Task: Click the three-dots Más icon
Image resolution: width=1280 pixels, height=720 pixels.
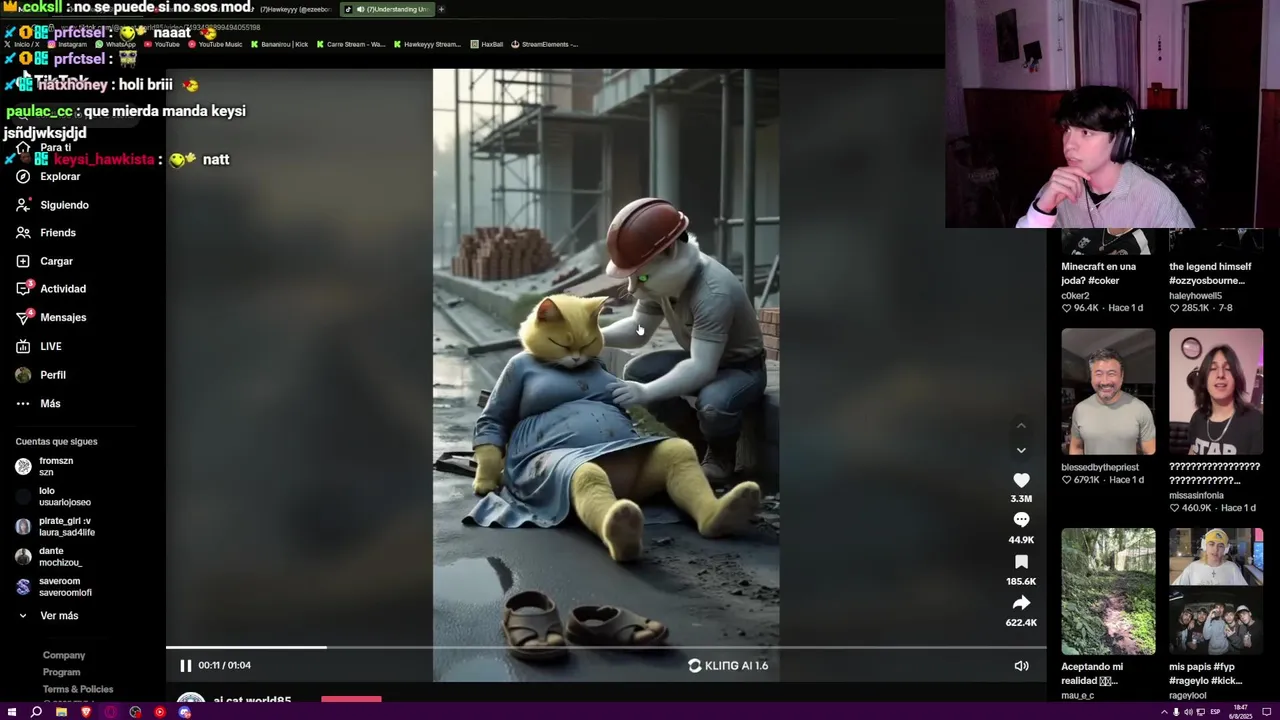Action: click(x=23, y=404)
